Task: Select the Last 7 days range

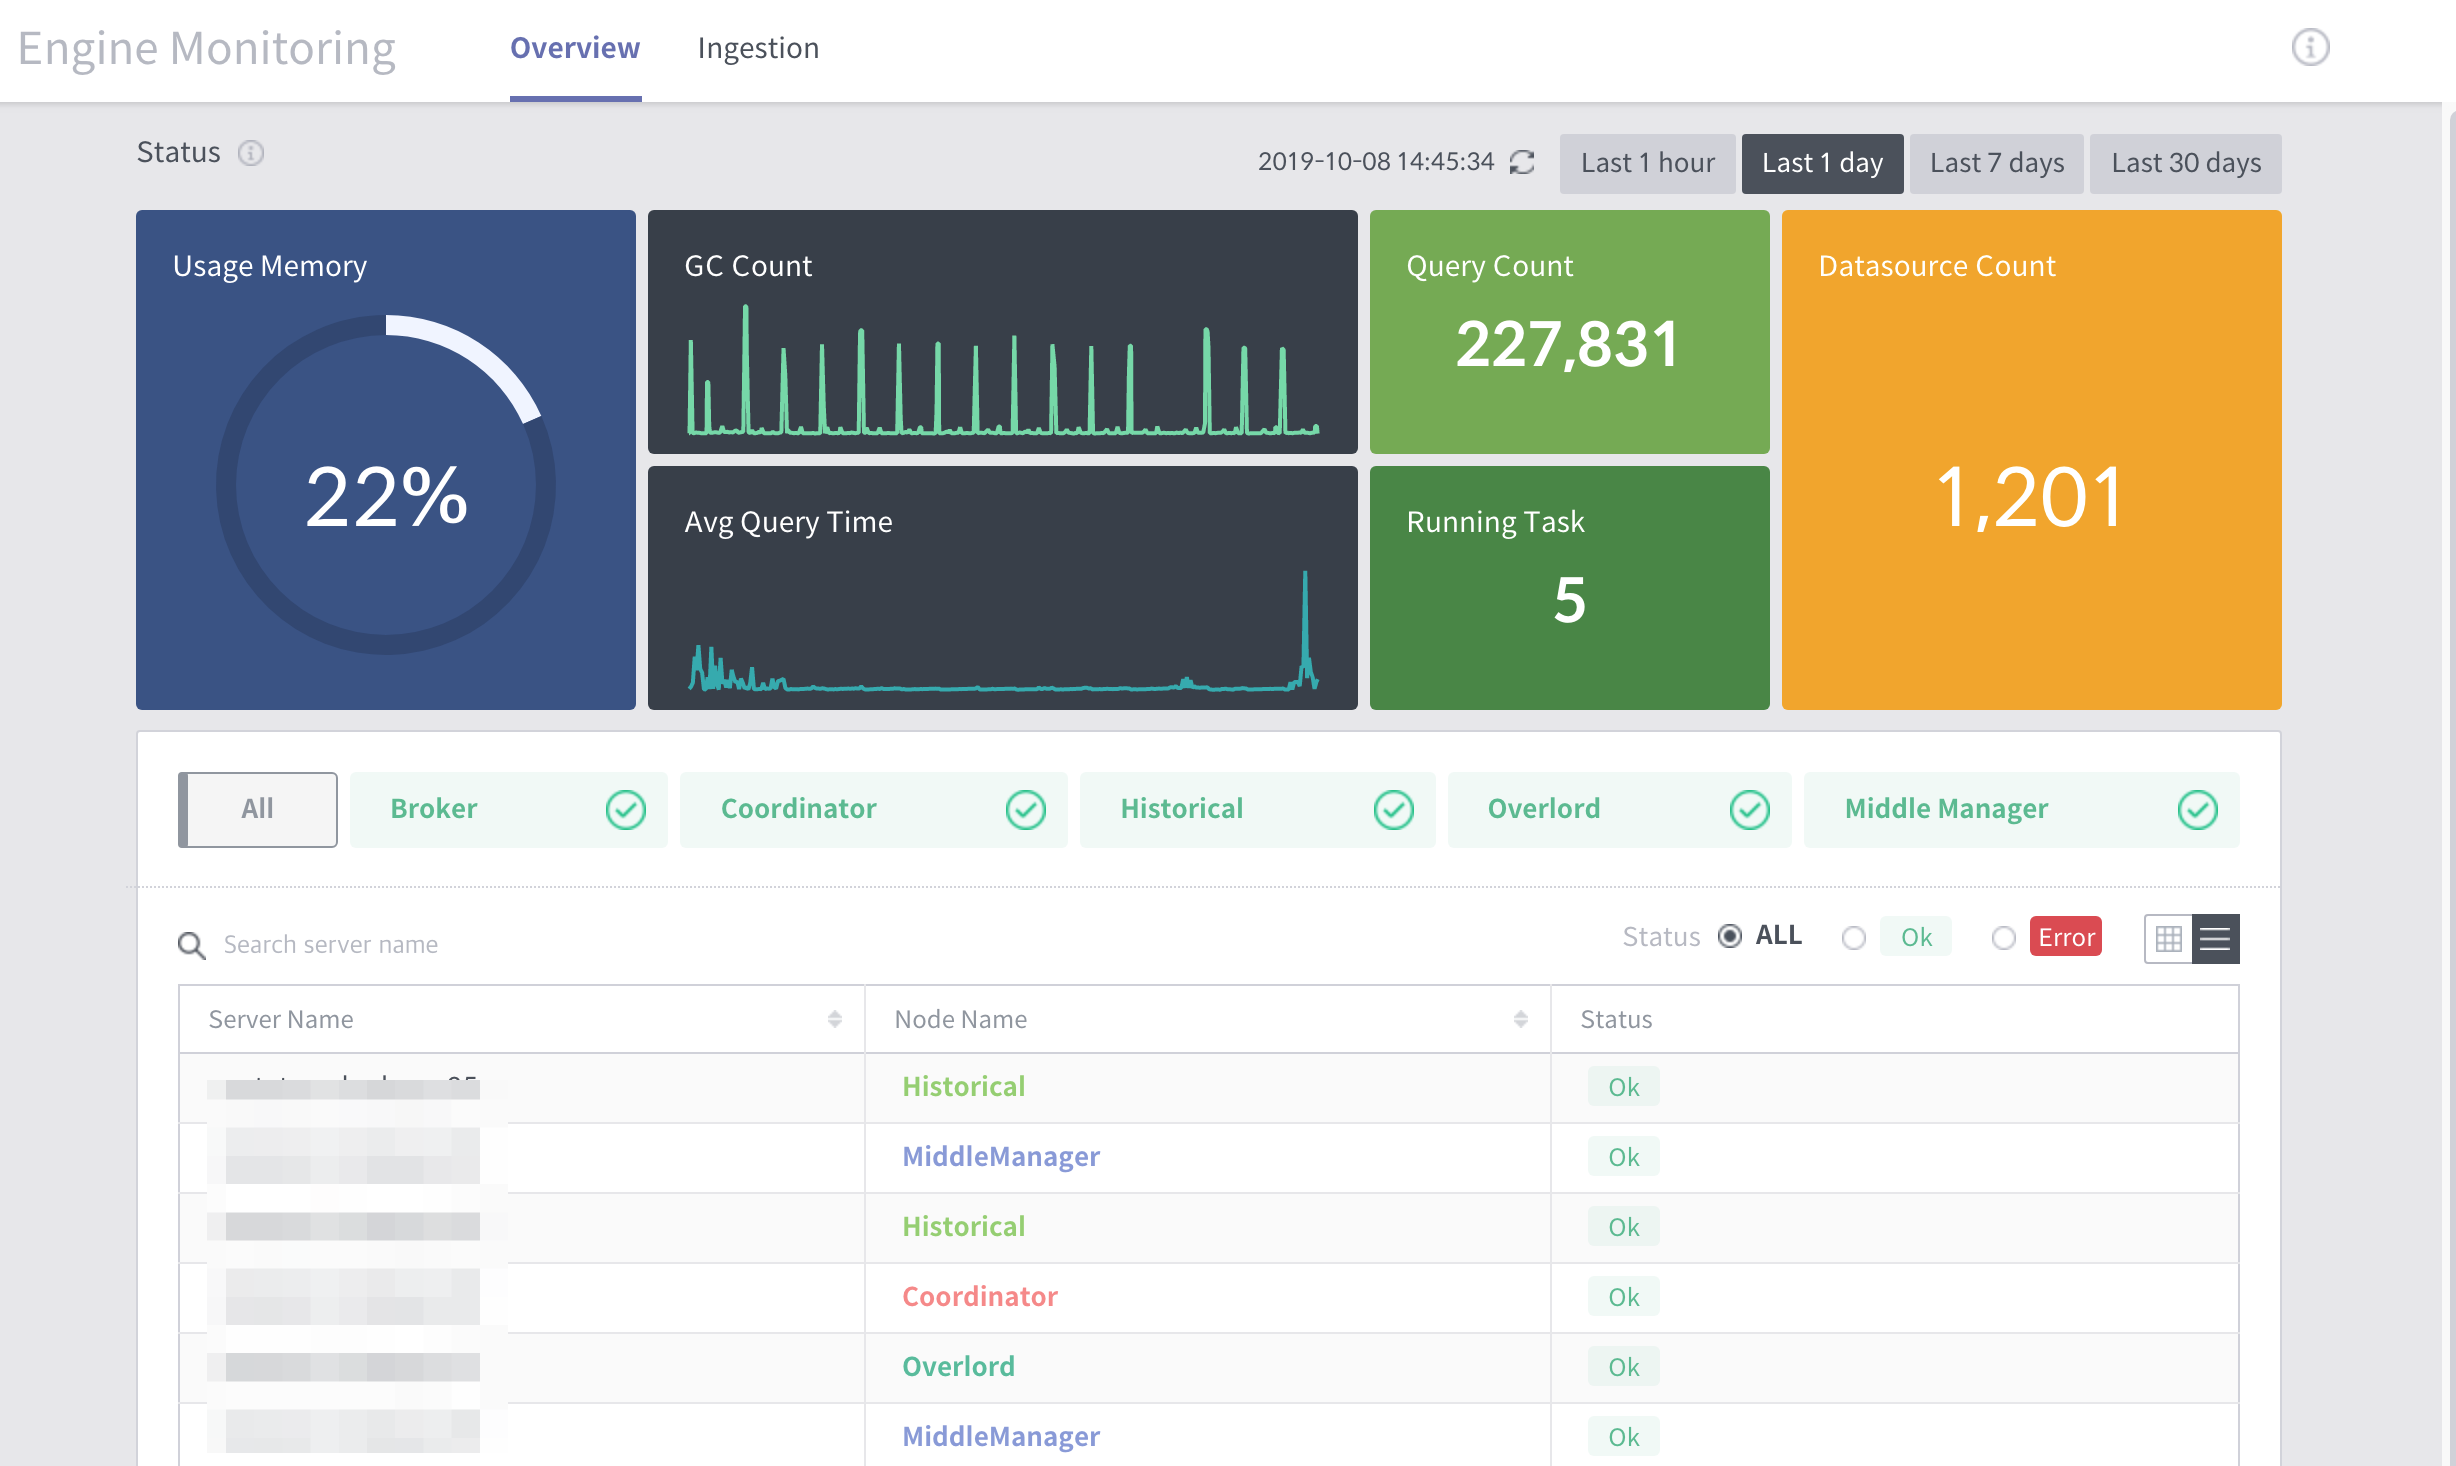Action: pos(1997,163)
